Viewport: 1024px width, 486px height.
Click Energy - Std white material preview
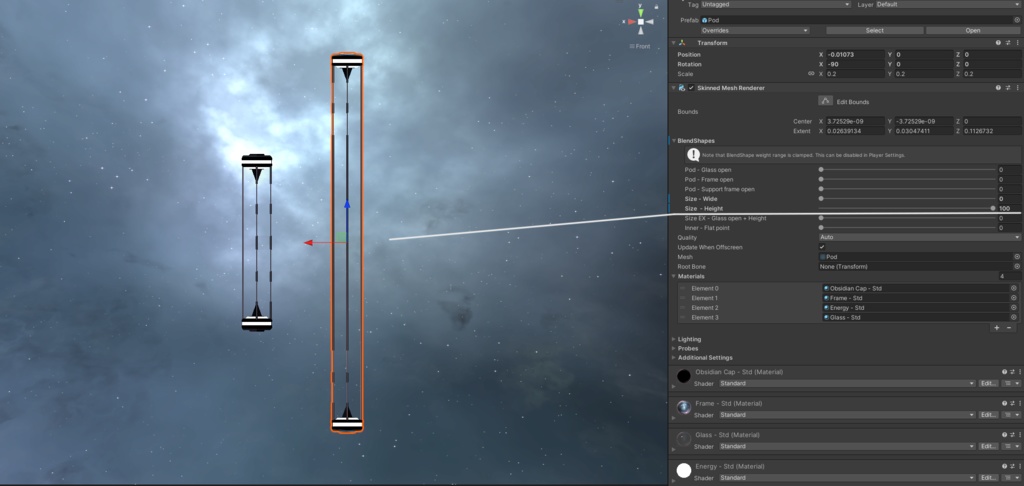coord(684,470)
